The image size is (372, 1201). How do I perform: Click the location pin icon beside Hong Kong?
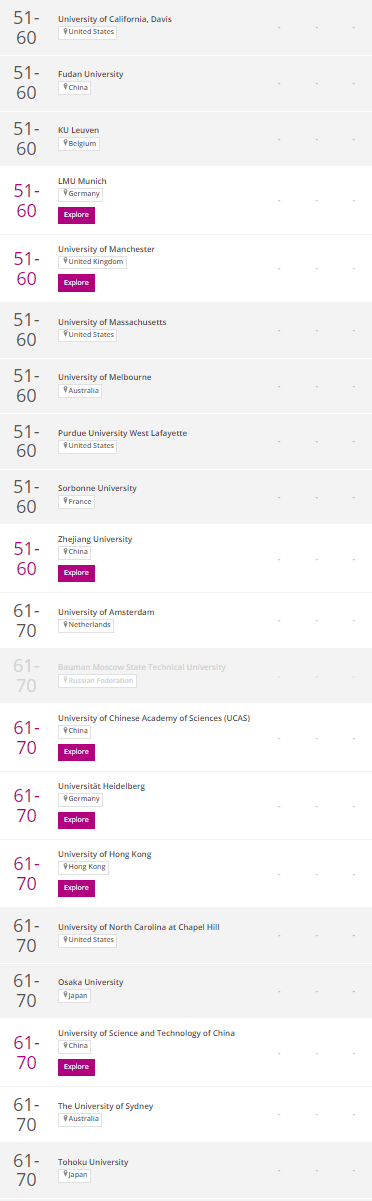tap(65, 867)
